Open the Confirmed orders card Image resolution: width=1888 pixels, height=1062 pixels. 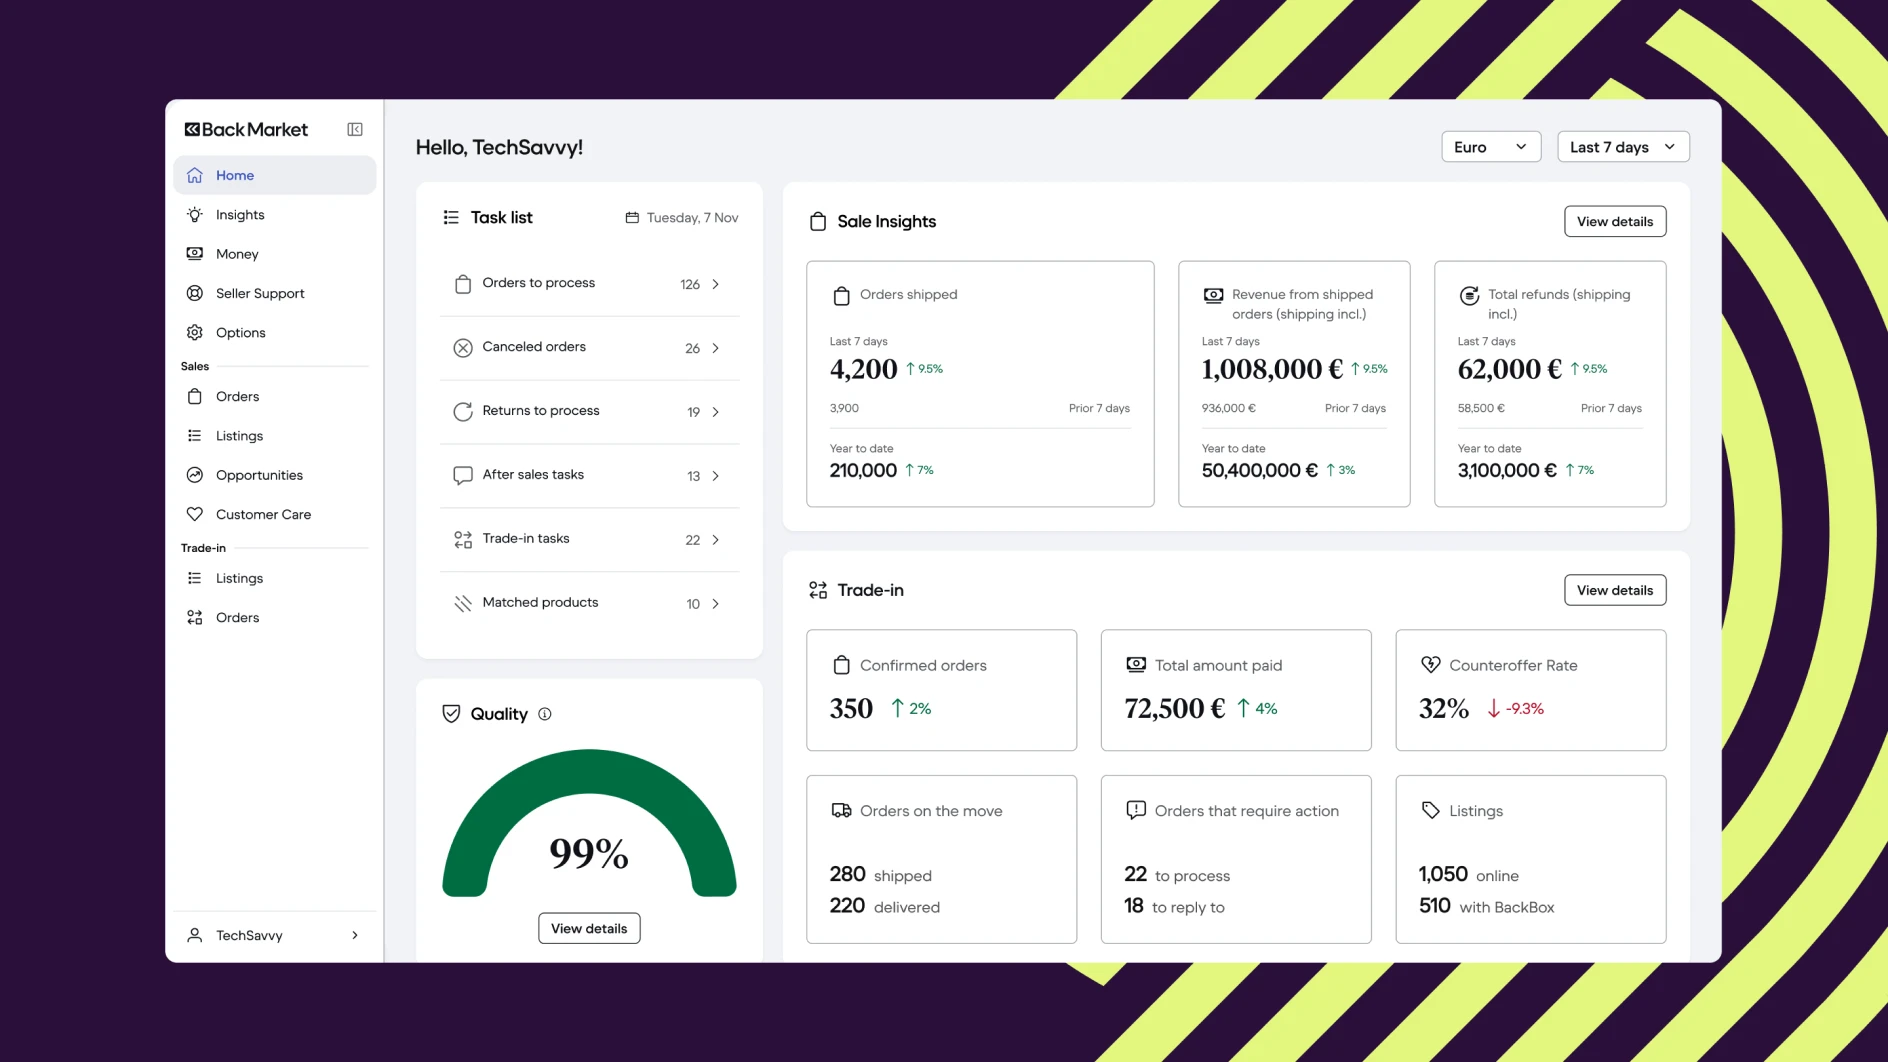941,690
